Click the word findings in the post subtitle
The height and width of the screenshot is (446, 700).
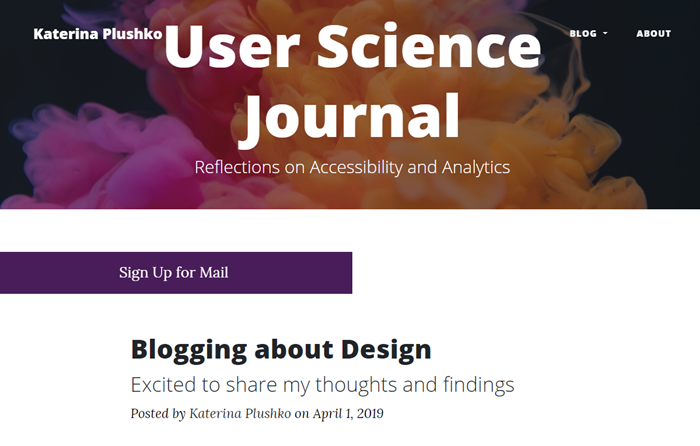tap(479, 385)
